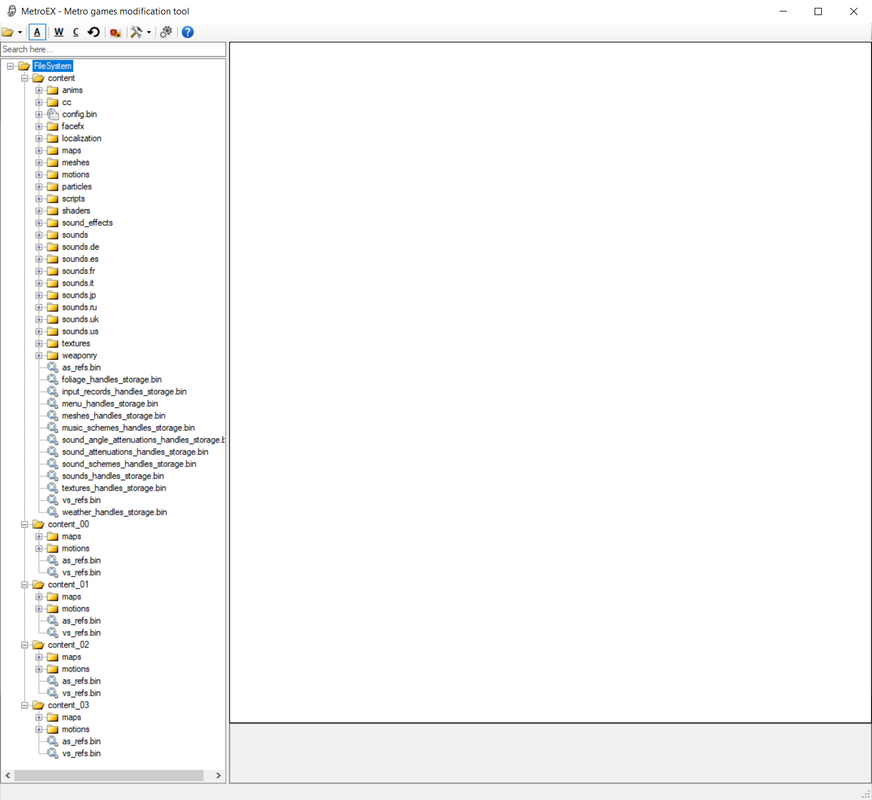Expand the textures folder
This screenshot has height=800, width=872.
[x=39, y=344]
